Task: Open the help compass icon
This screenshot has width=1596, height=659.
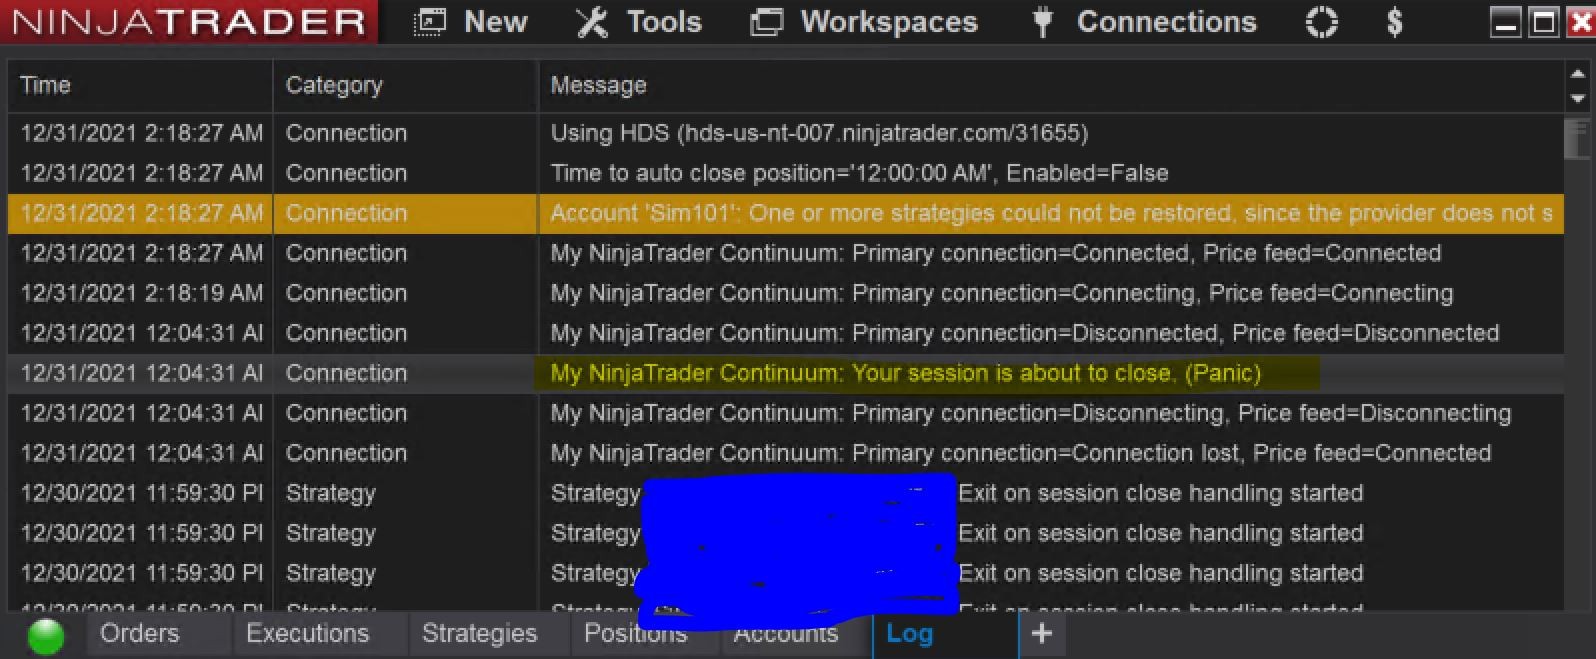Action: pos(1321,22)
